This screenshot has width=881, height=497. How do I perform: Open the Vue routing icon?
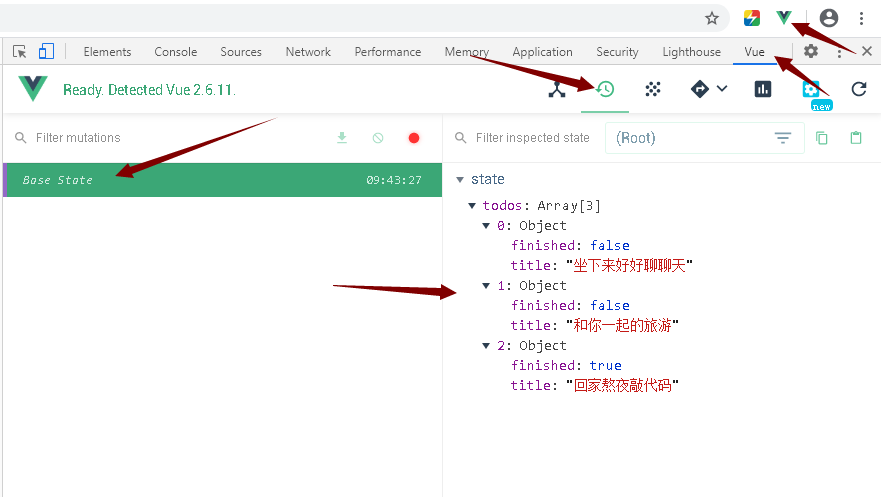click(x=700, y=89)
